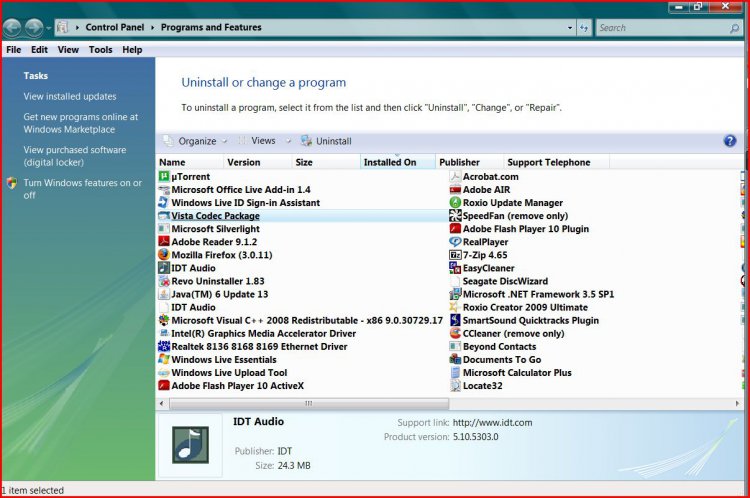Select Beyond Contacts entry
The image size is (750, 498).
[x=499, y=346]
